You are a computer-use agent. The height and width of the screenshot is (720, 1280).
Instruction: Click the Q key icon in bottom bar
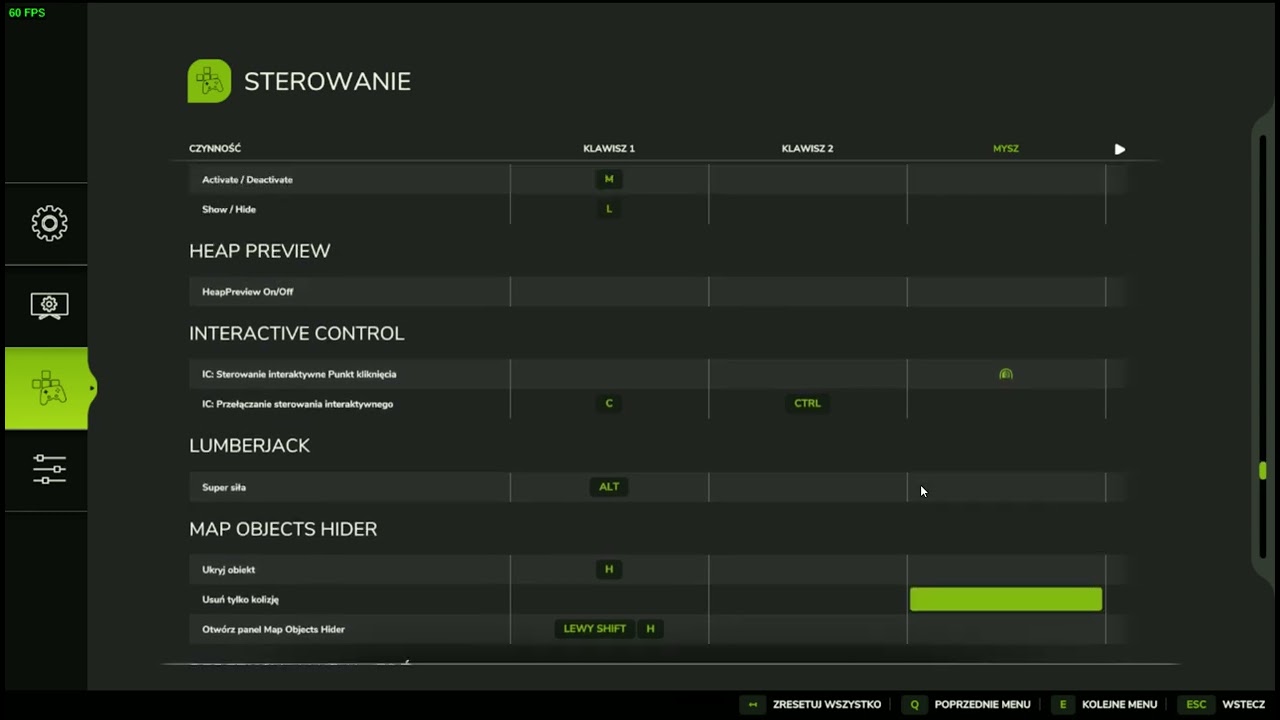(914, 705)
